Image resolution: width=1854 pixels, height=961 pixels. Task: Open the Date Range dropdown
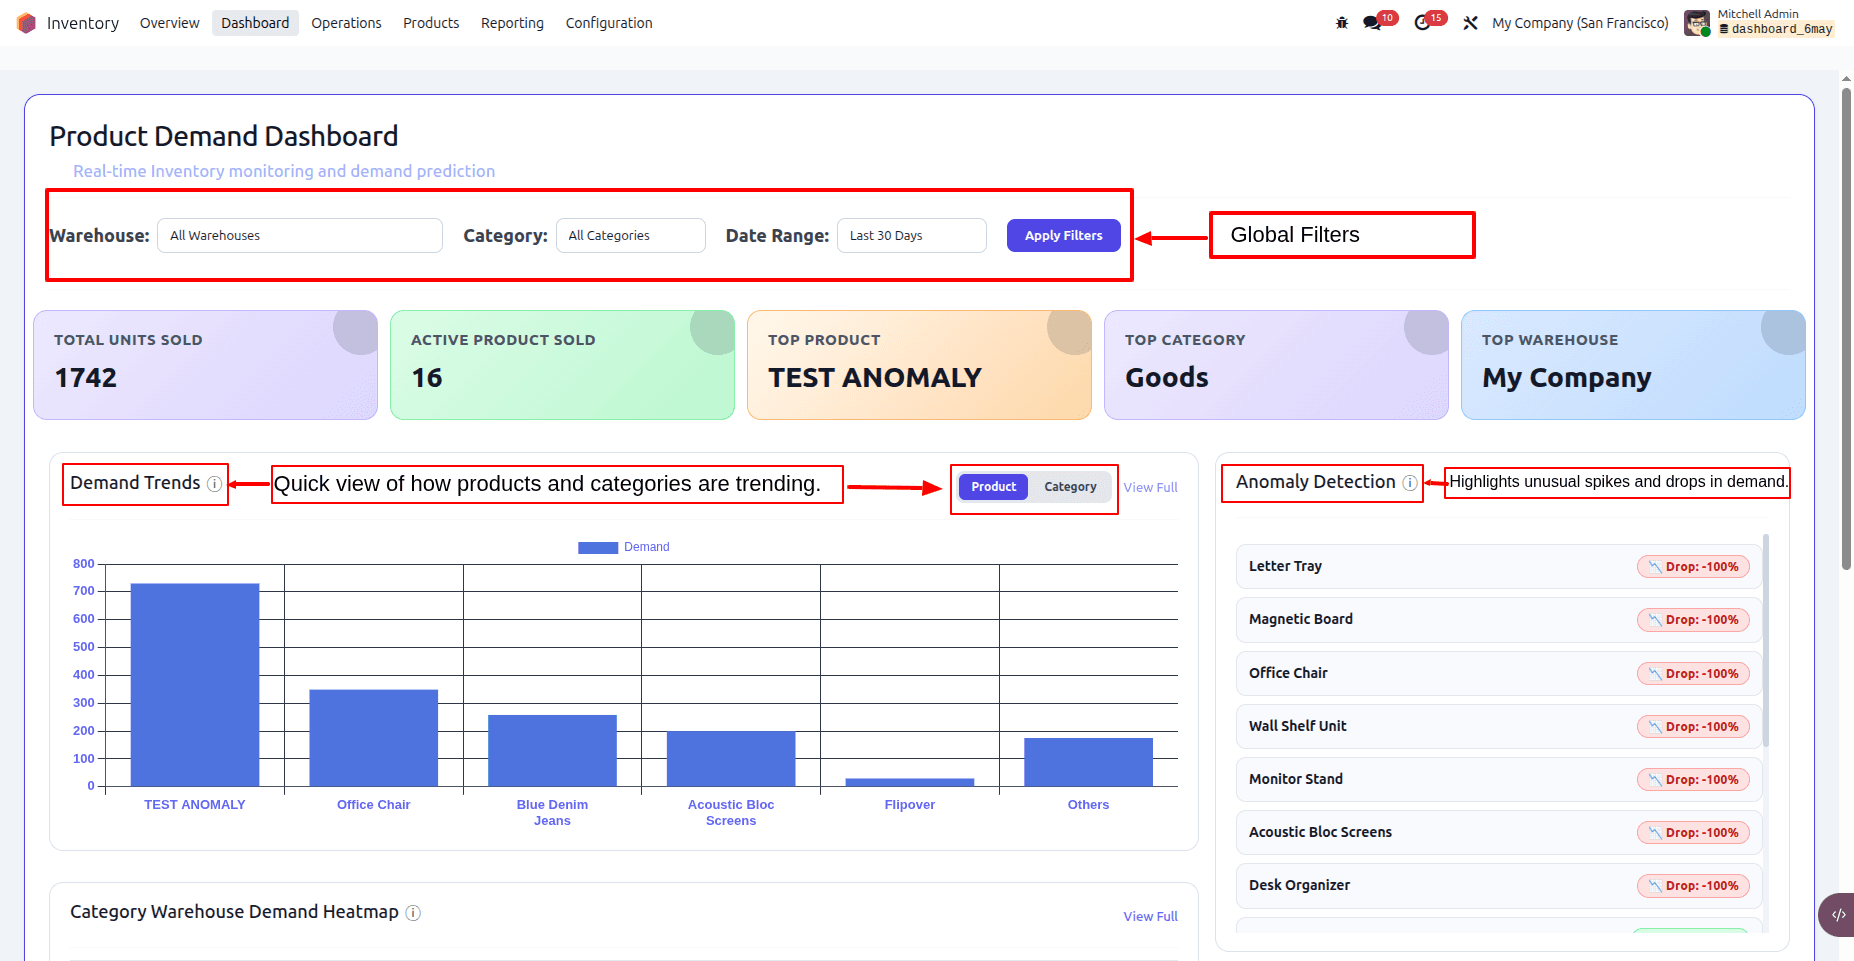[912, 236]
